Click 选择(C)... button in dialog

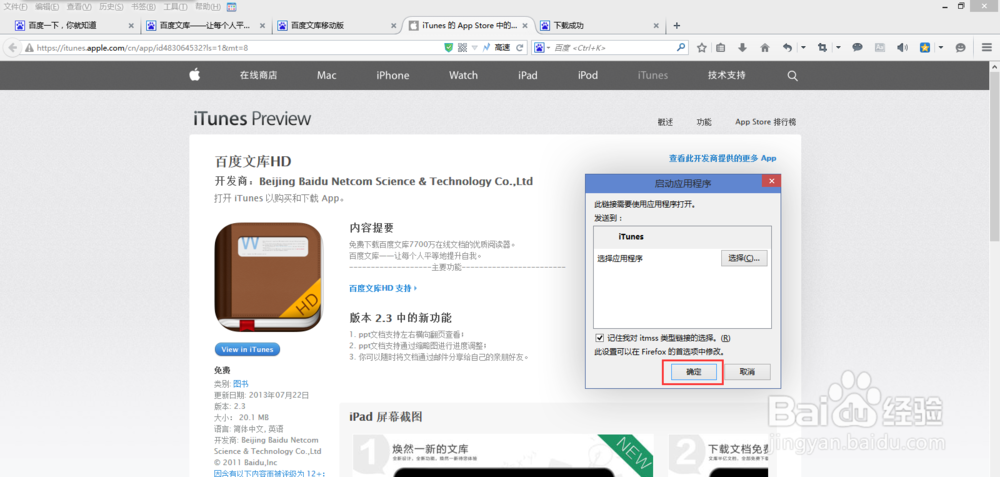click(744, 258)
